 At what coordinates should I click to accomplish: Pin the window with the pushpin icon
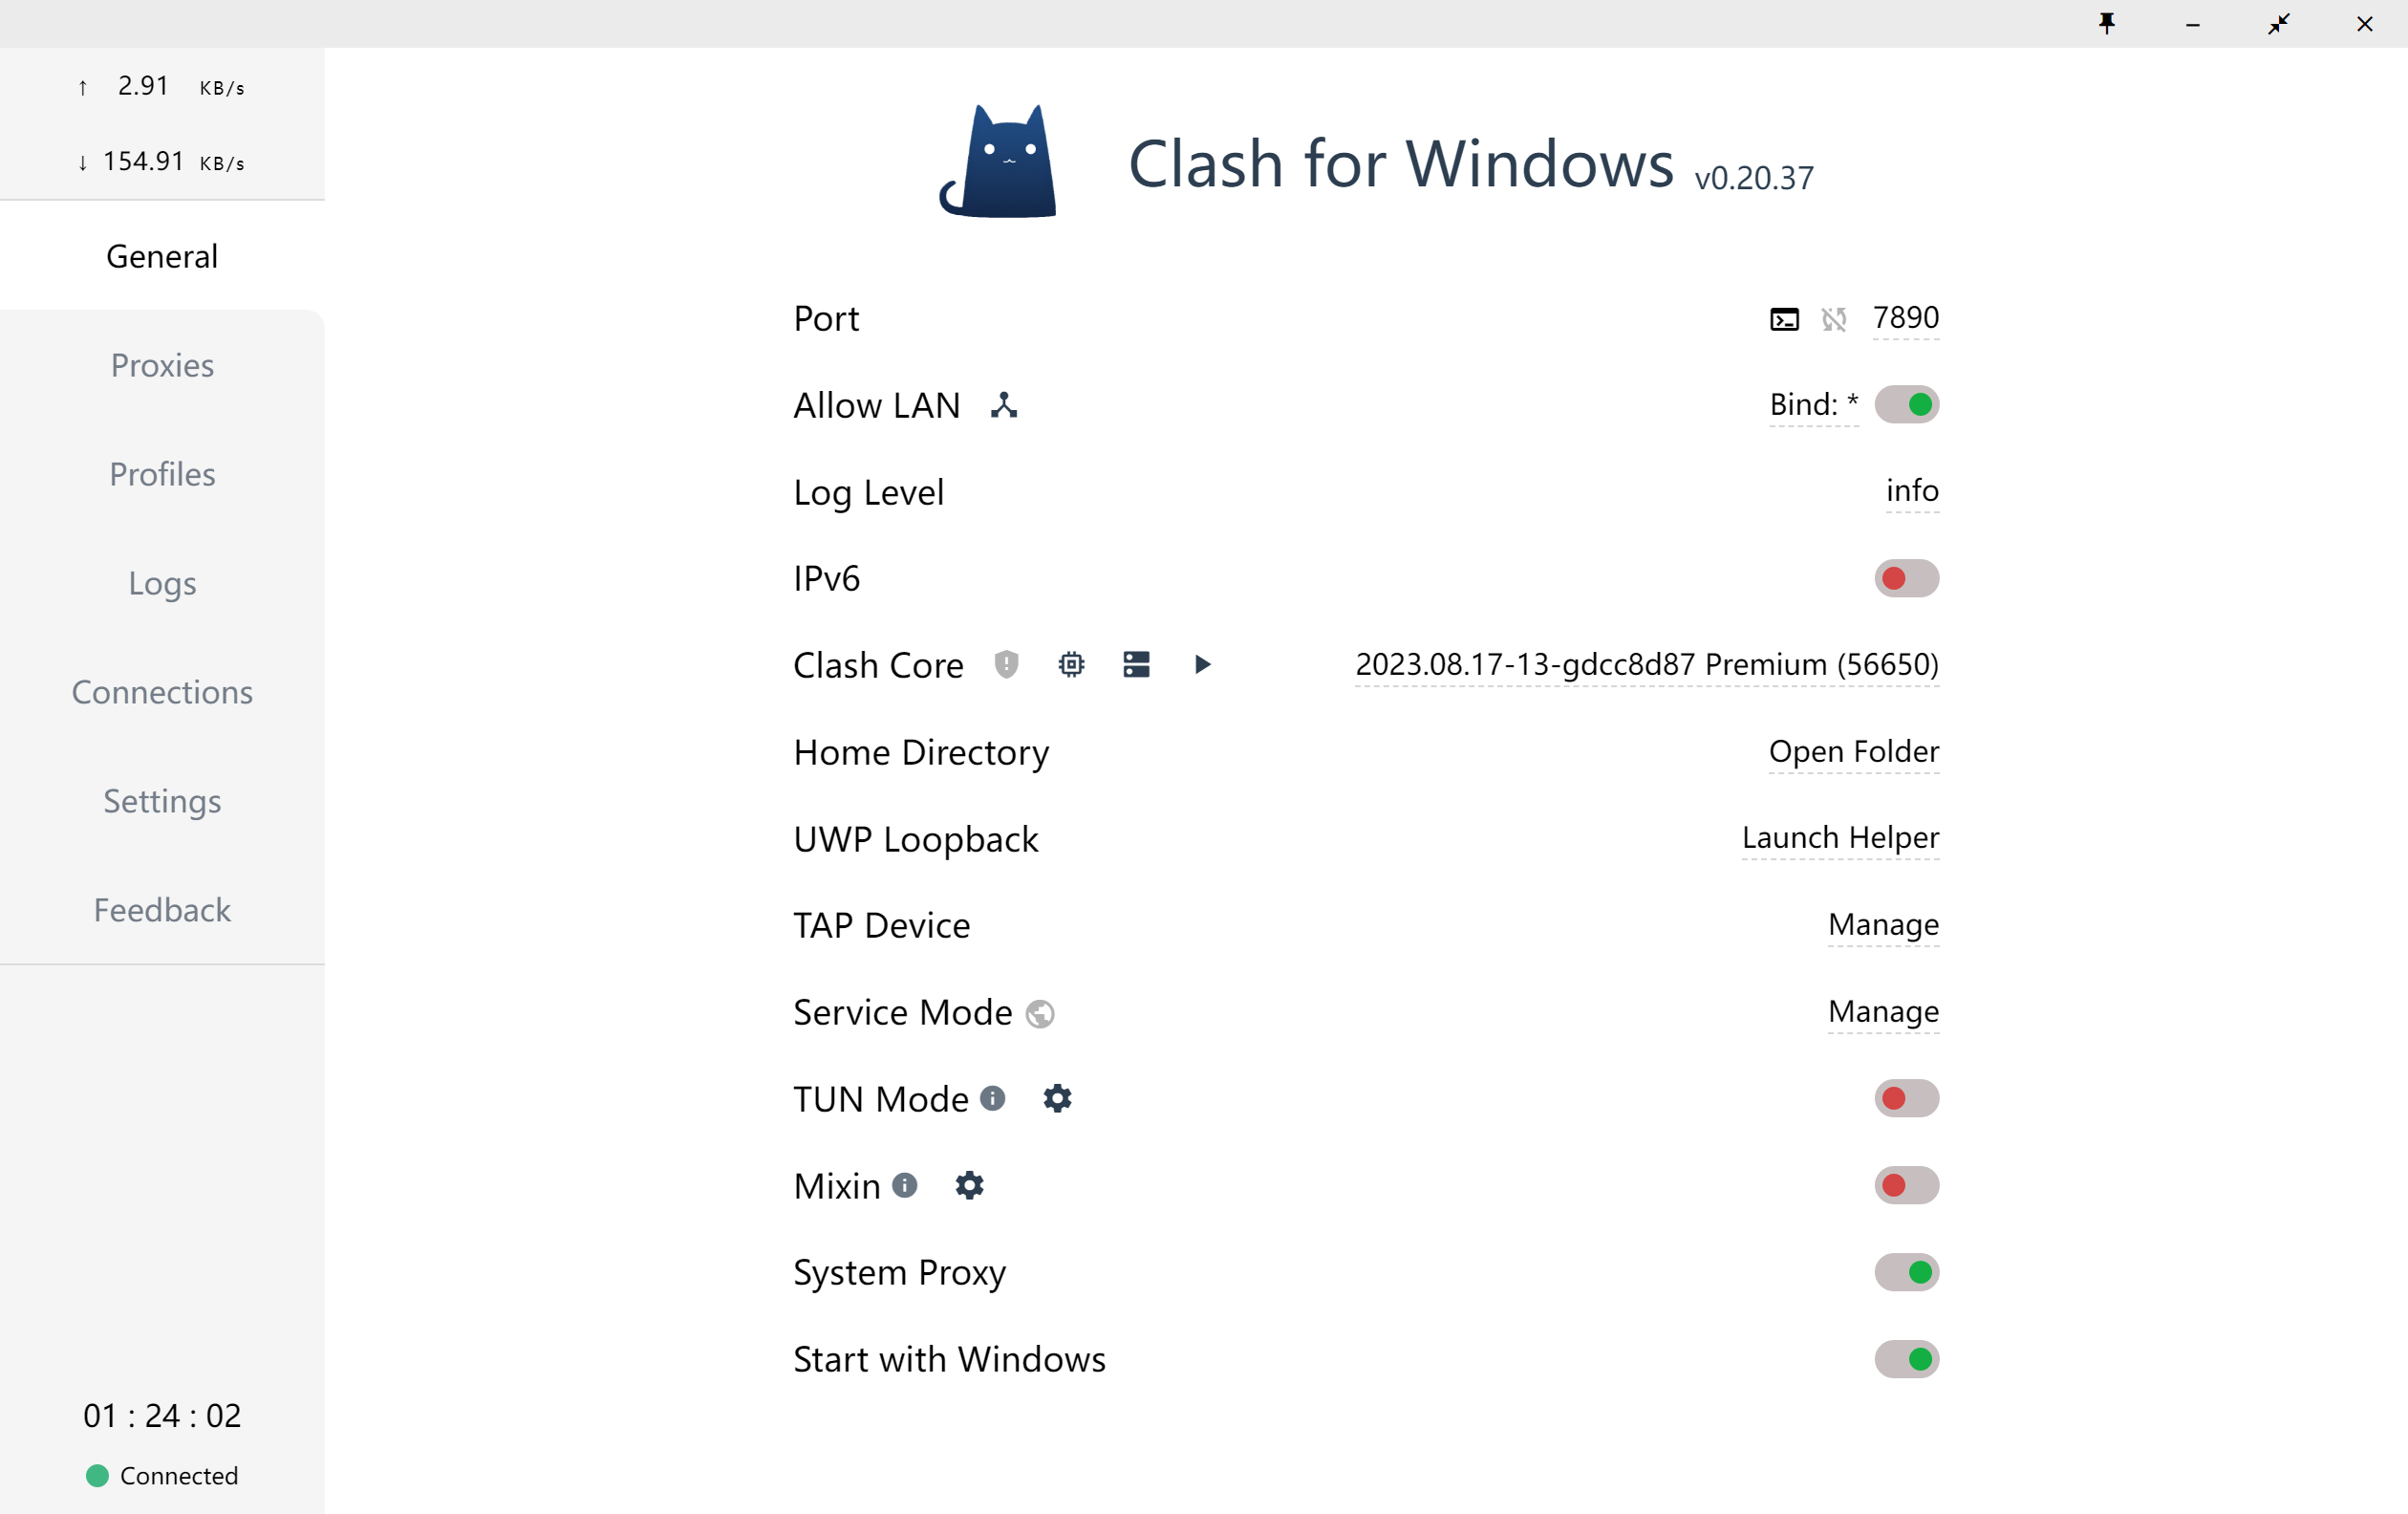pos(2107,23)
